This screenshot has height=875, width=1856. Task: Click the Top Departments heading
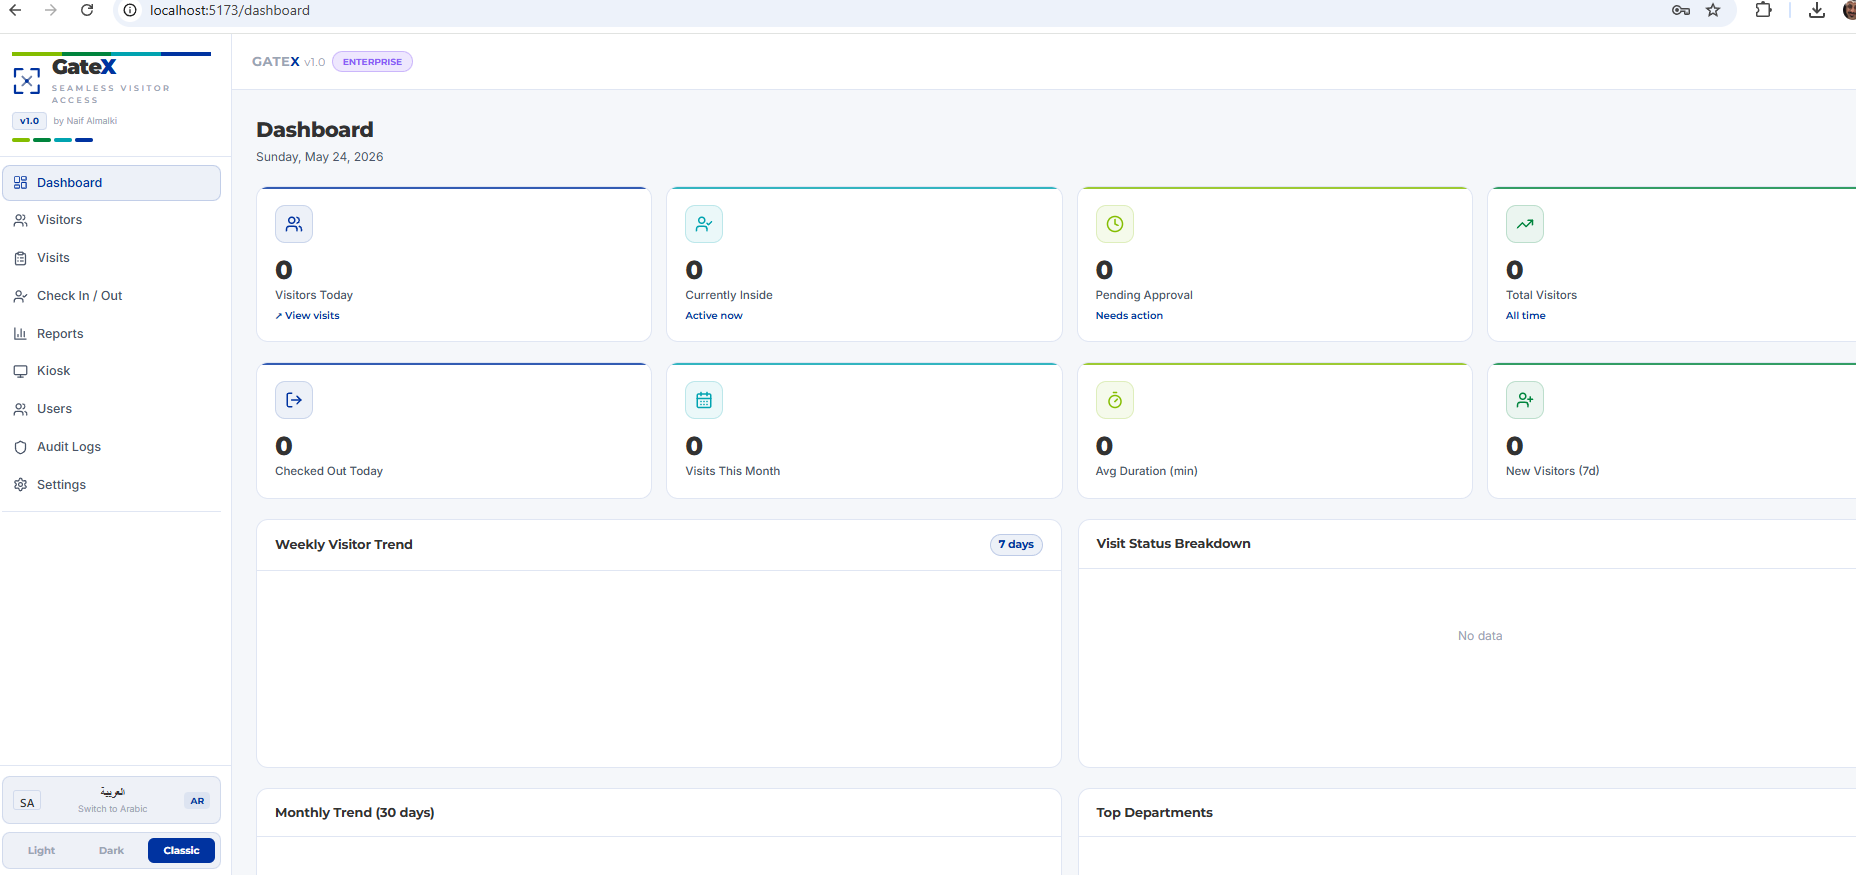1154,813
